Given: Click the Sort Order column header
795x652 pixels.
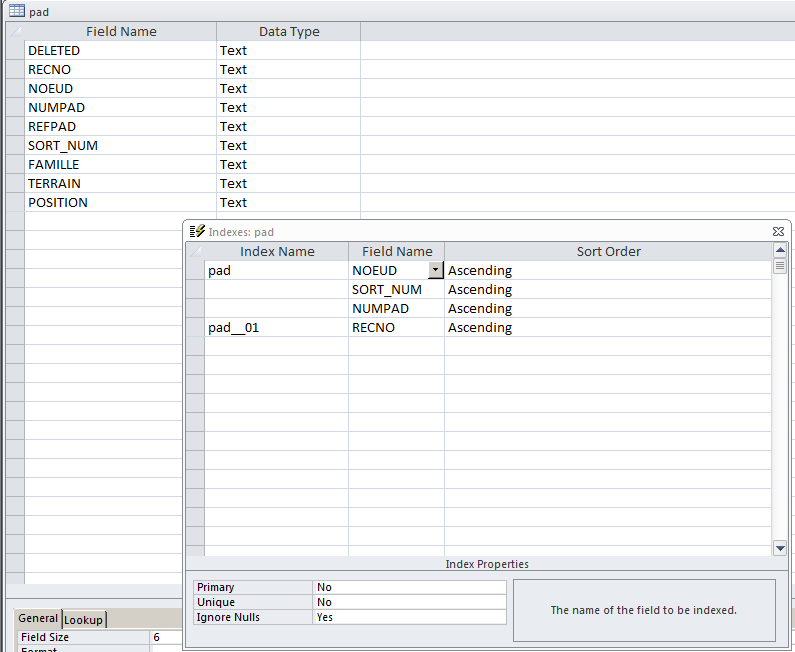Looking at the screenshot, I should pos(608,252).
